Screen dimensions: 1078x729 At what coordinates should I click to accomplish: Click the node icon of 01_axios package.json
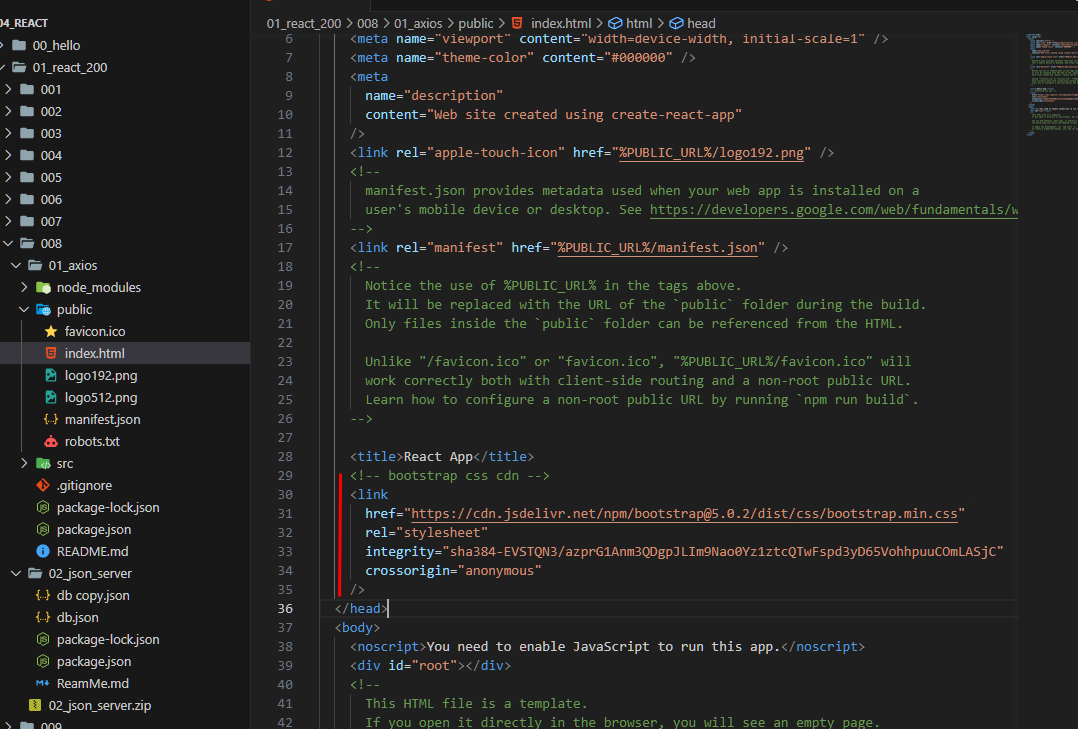pos(43,530)
